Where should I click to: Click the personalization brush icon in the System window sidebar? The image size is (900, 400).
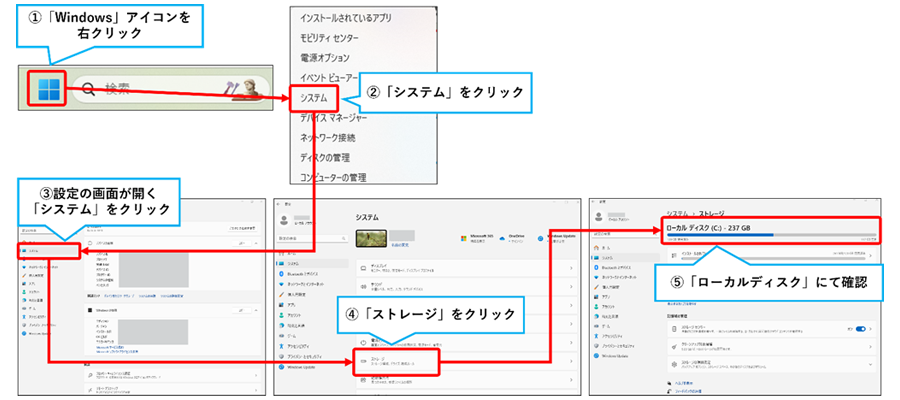point(281,294)
